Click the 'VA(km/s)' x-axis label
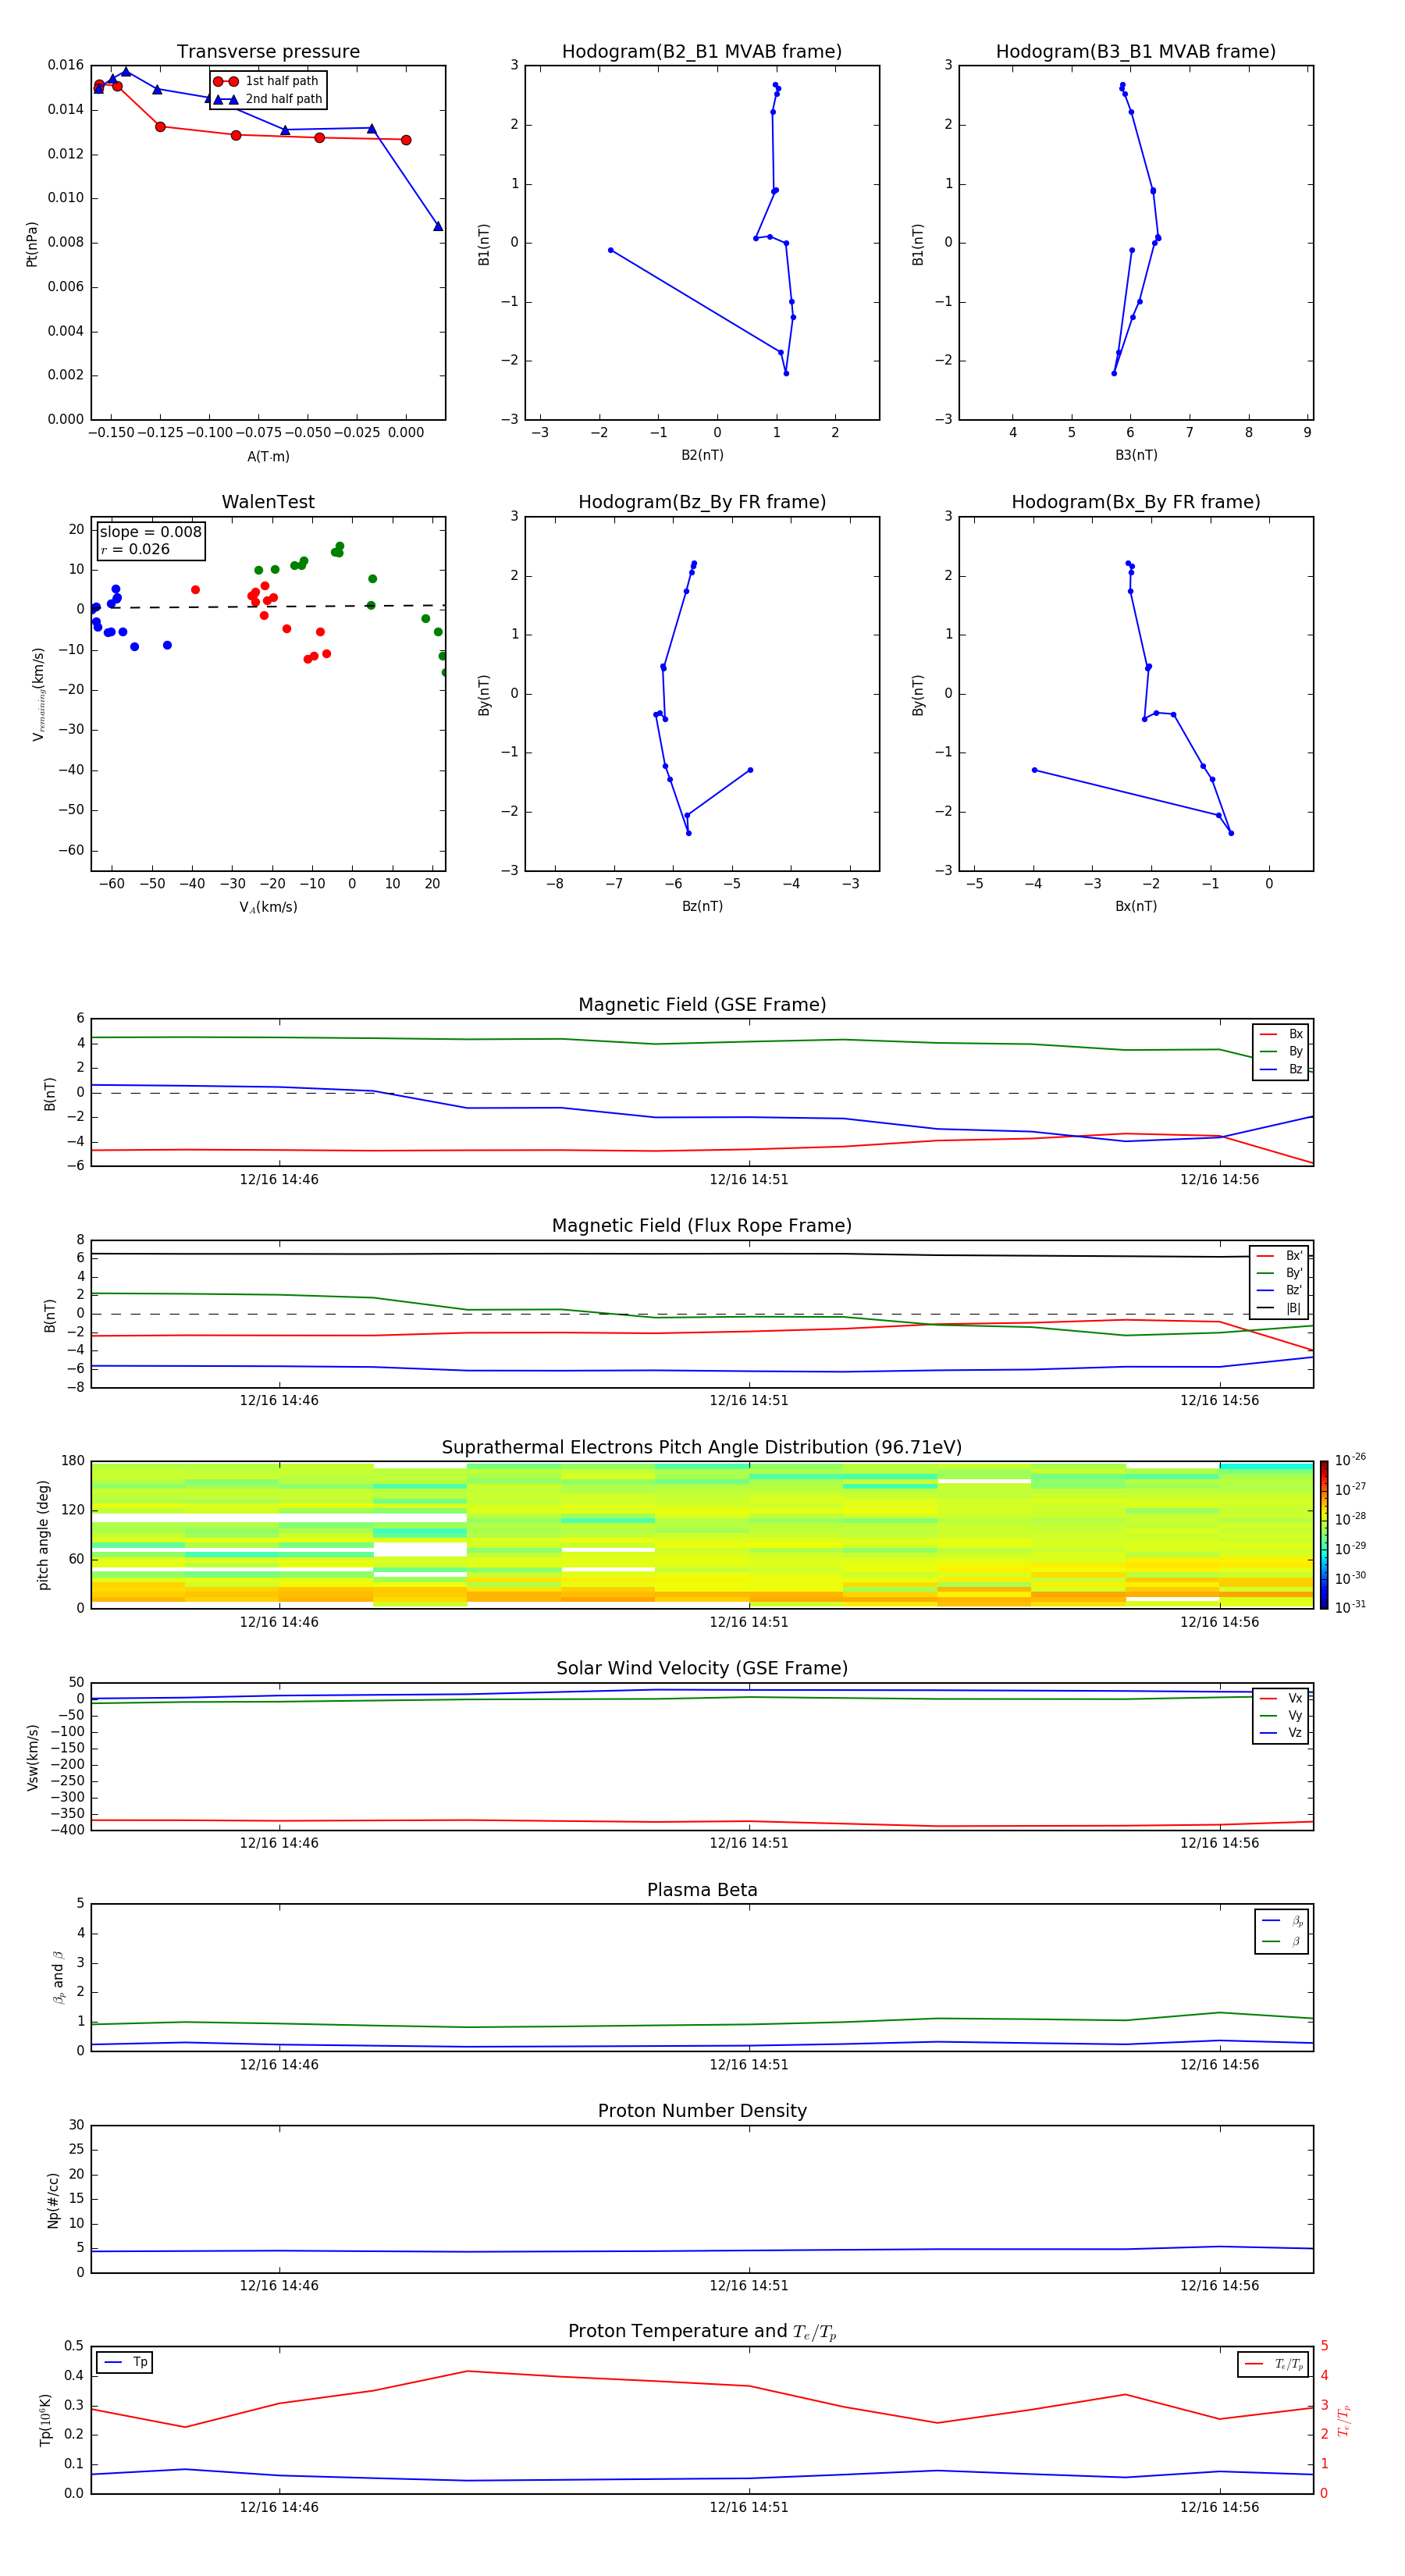The width and height of the screenshot is (1405, 2576). point(268,907)
